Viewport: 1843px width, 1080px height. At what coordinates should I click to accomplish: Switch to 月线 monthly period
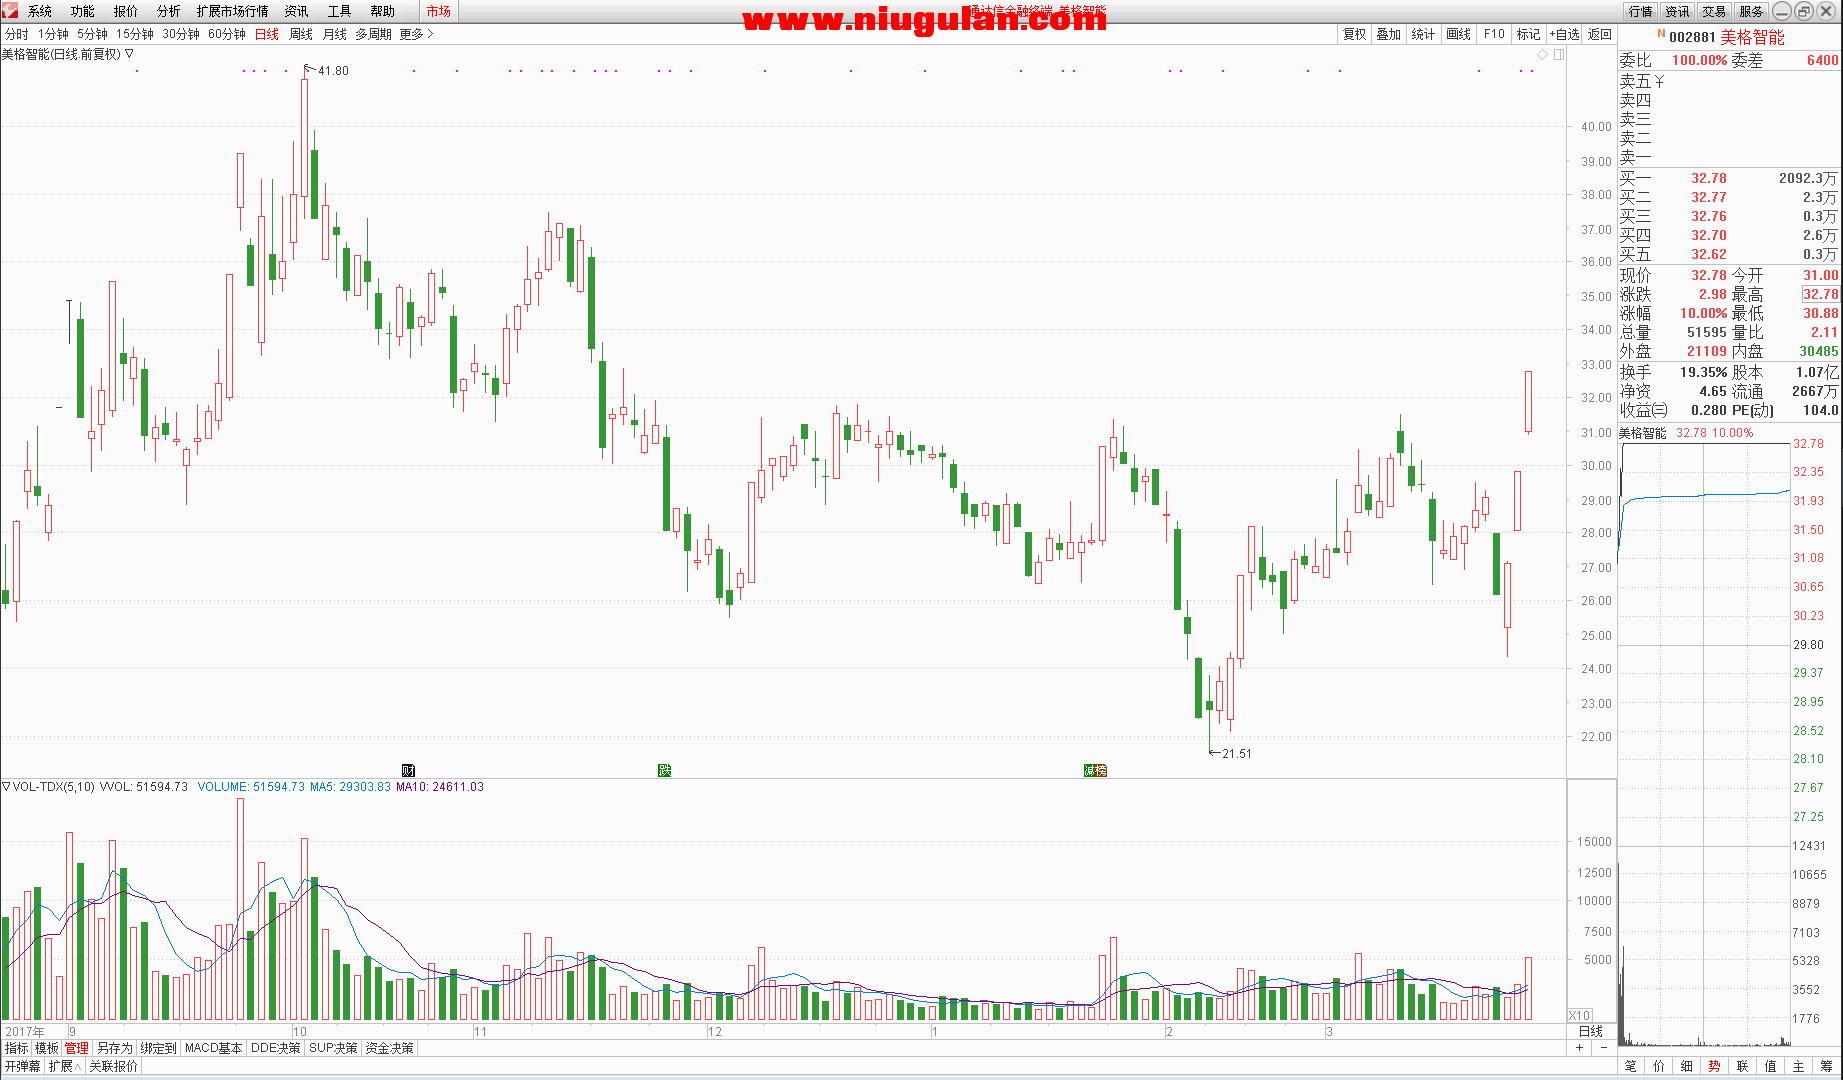[x=335, y=34]
